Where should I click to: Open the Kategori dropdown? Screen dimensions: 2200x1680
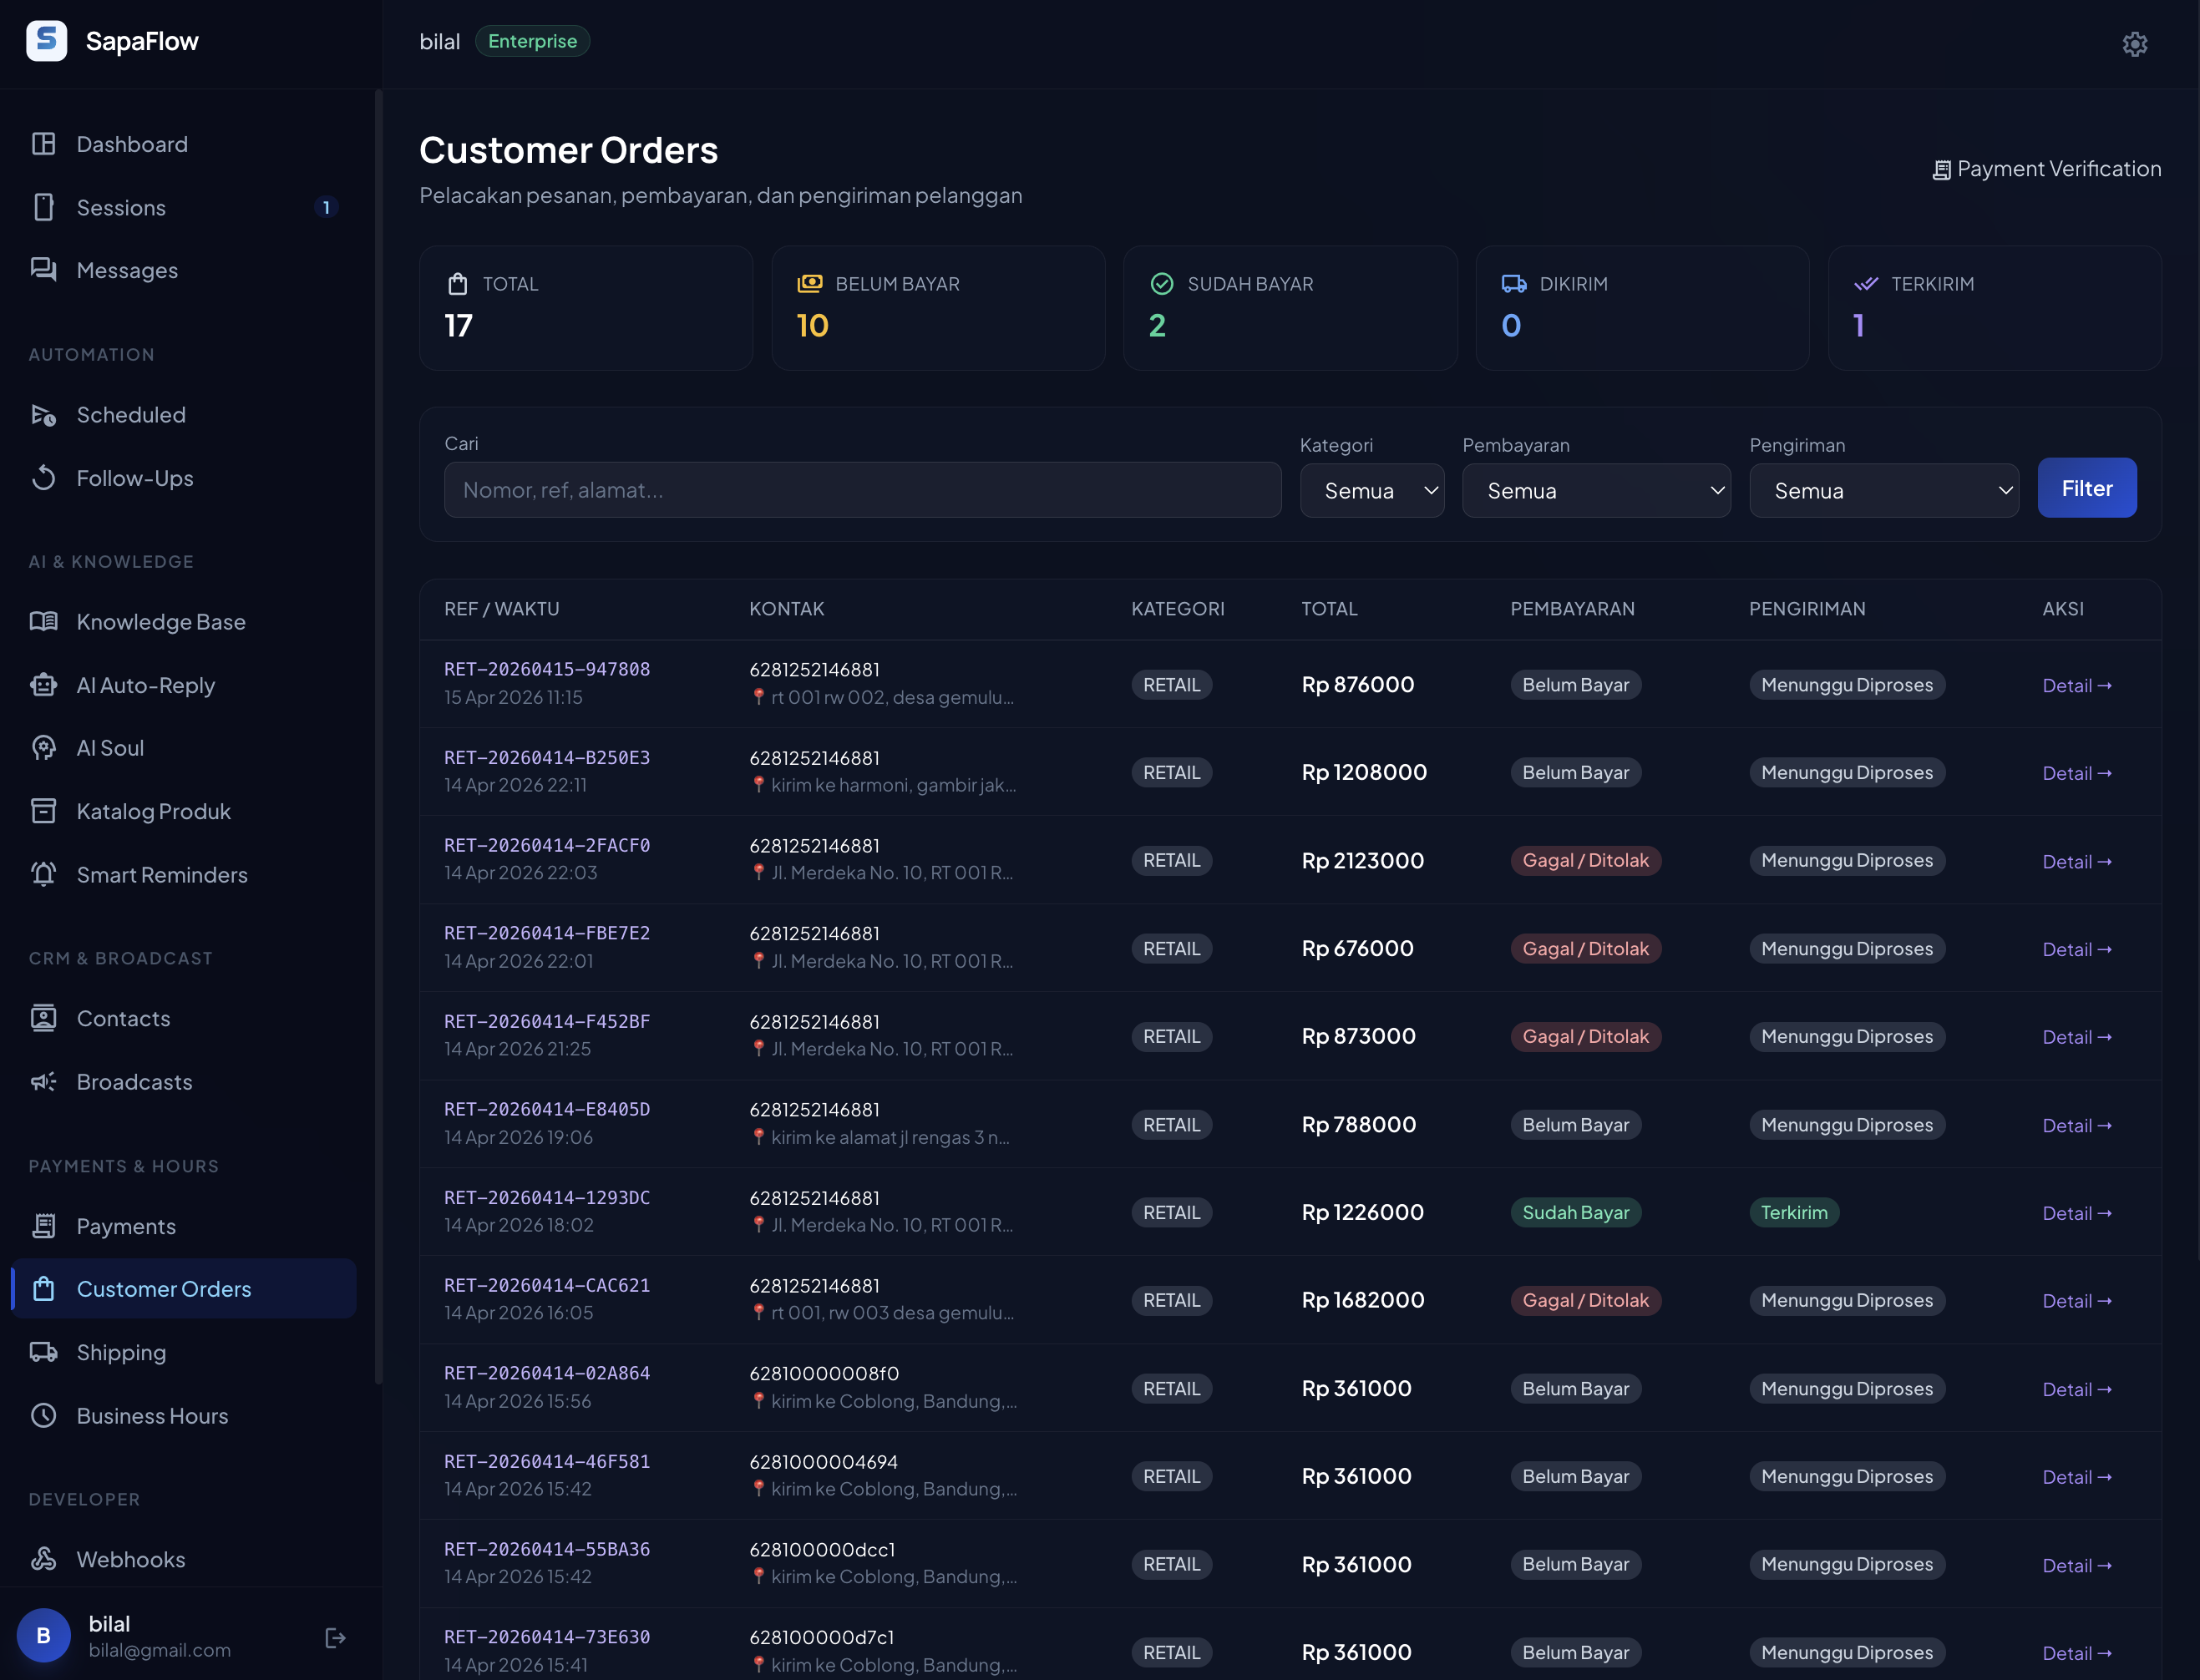point(1371,490)
